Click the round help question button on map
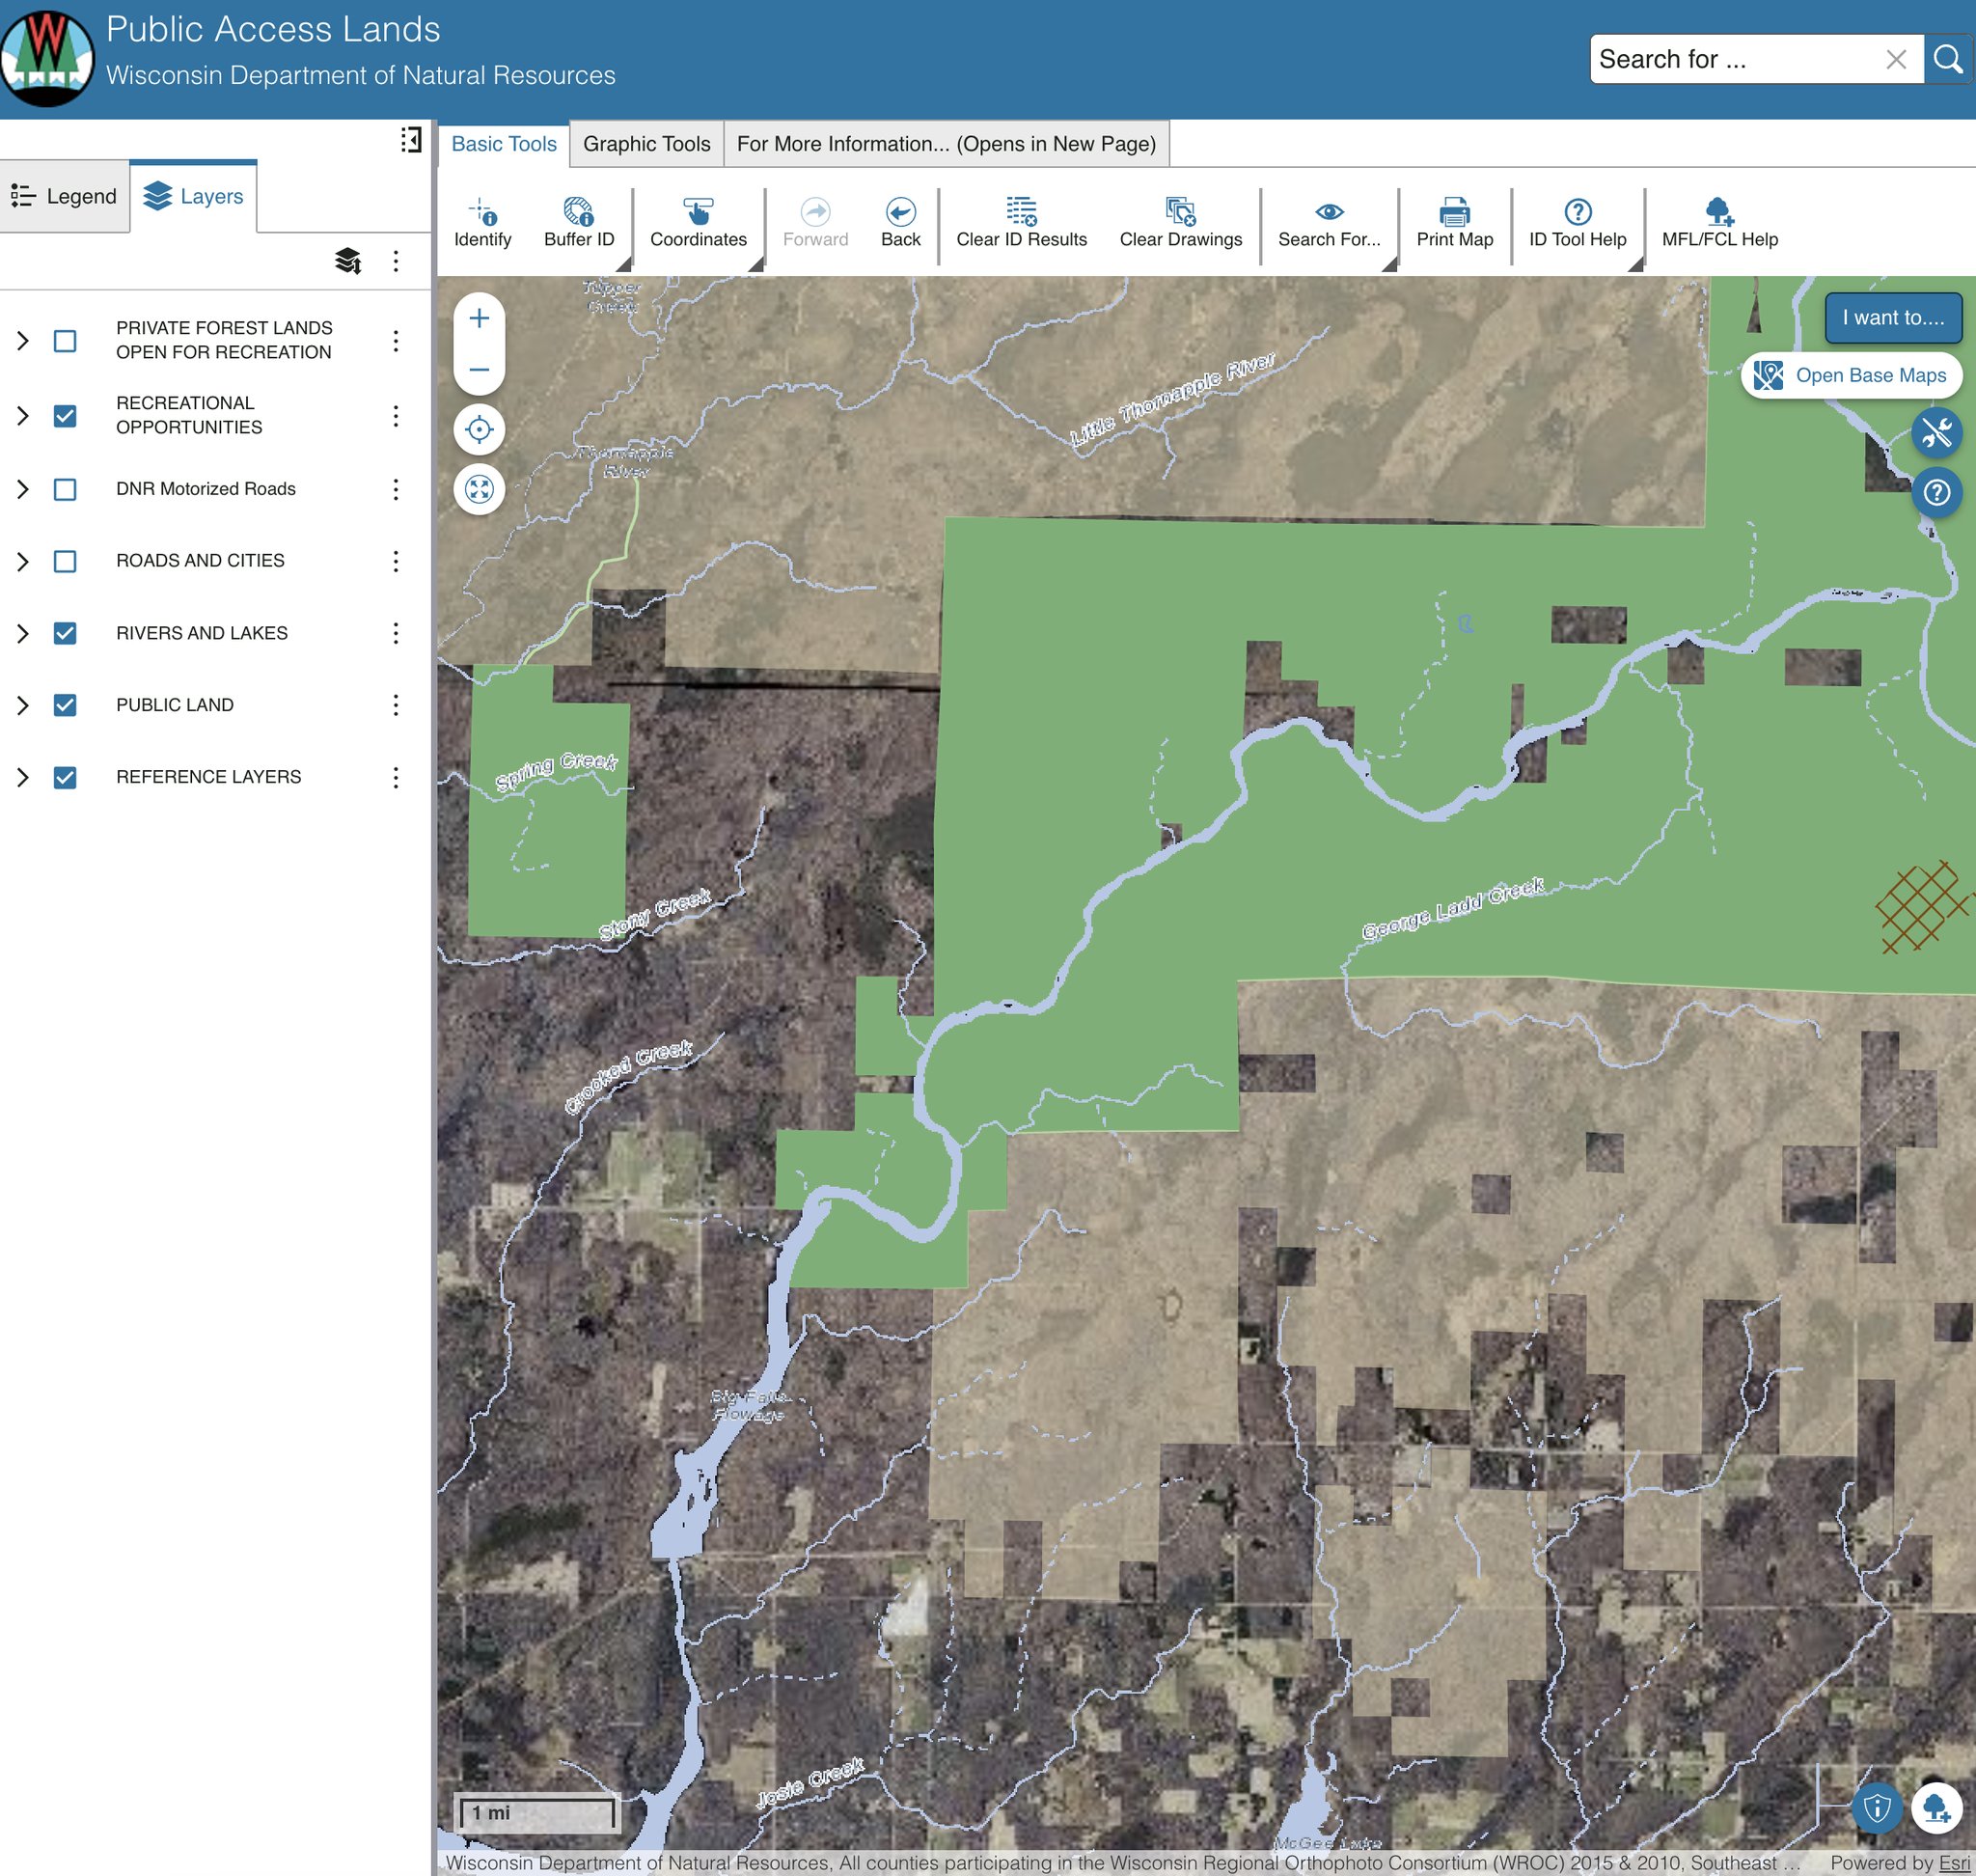 tap(1936, 492)
